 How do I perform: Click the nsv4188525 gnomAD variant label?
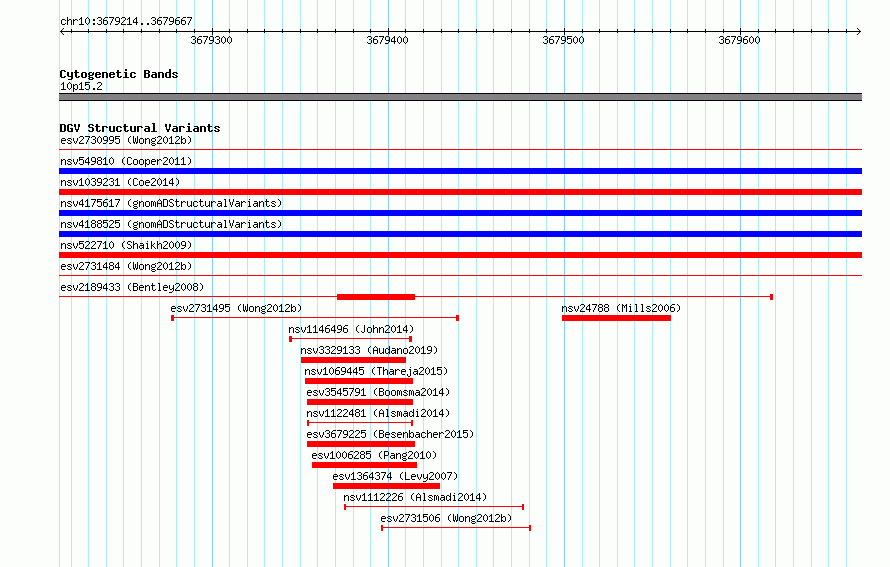click(171, 224)
